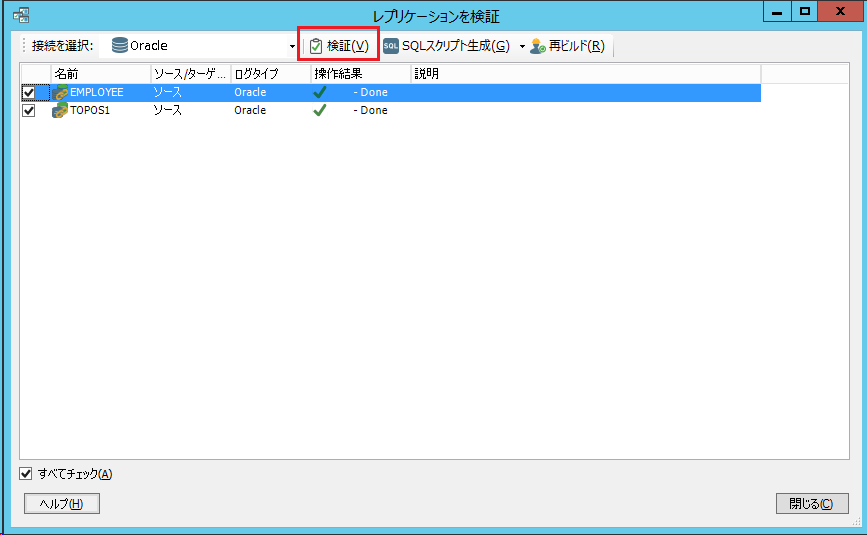Click the 閉じる(C) button
Viewport: 867px width, 535px height.
pos(811,504)
